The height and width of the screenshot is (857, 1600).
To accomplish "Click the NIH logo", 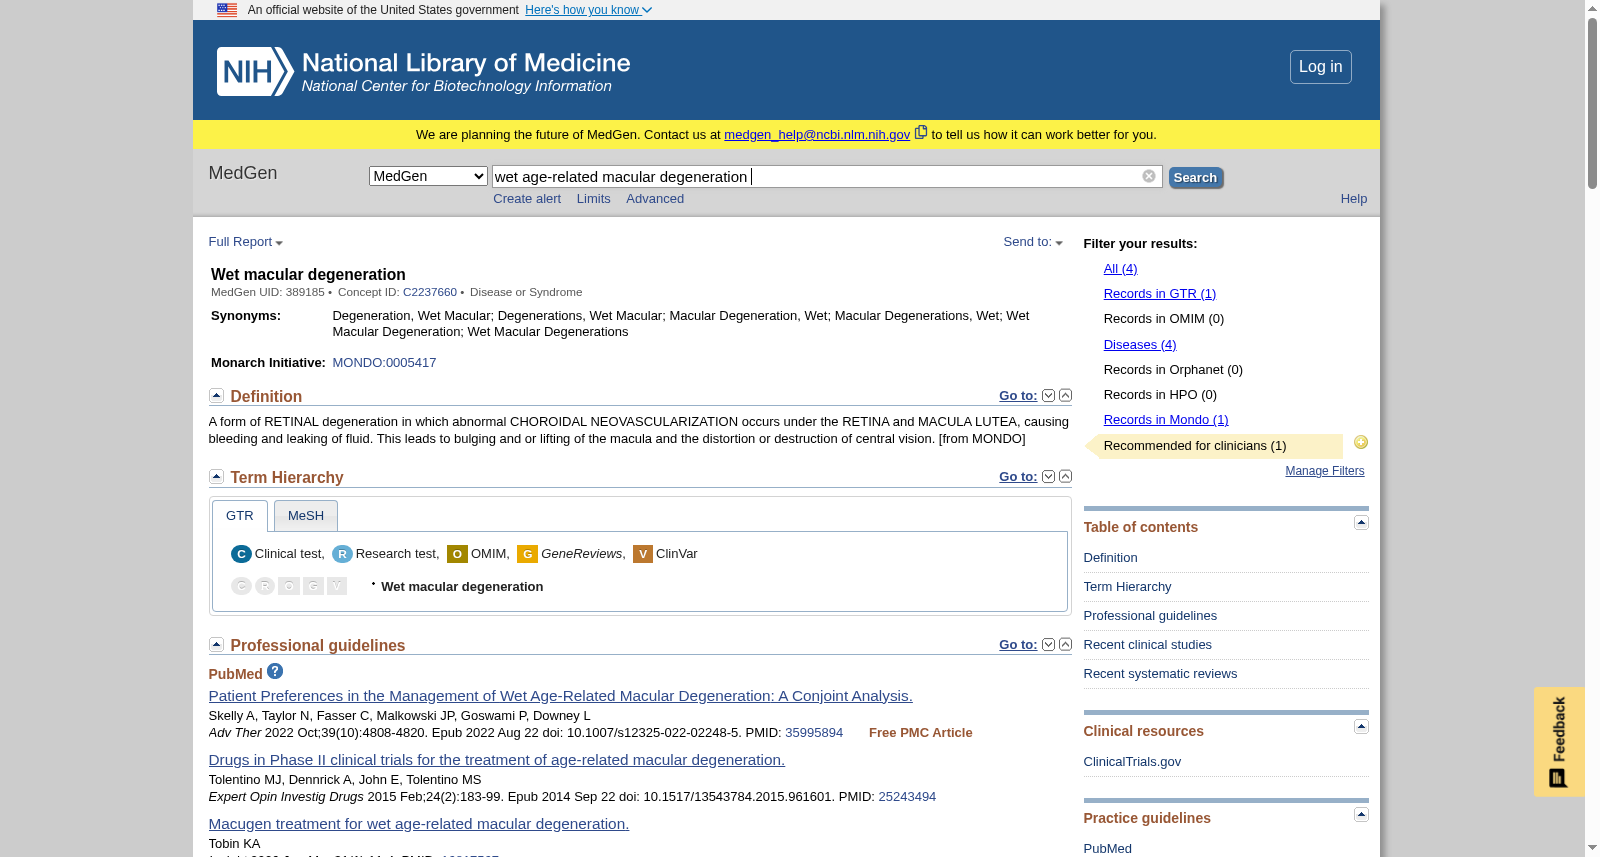I will point(255,71).
